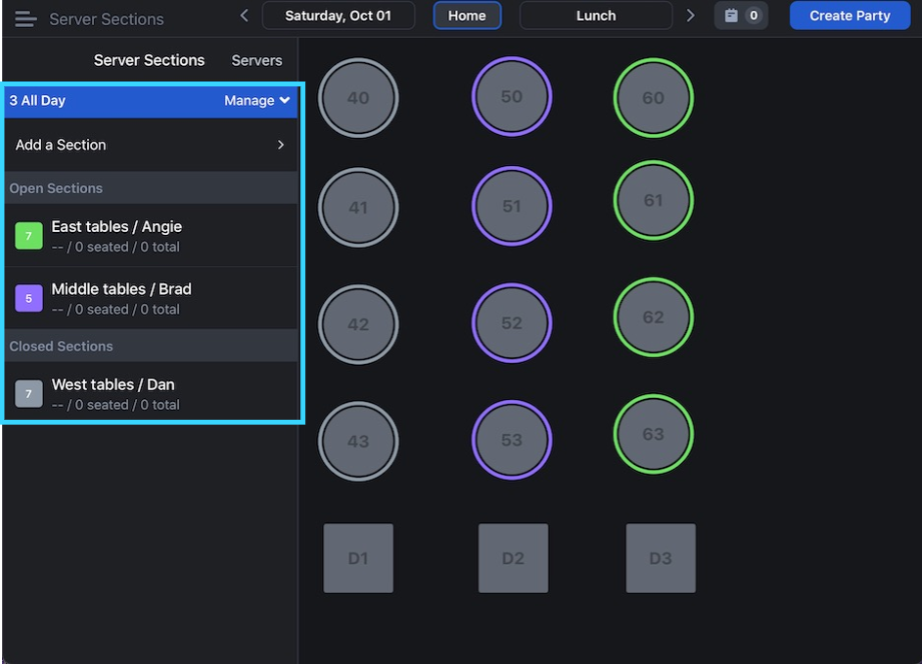Open the reservations clipboard counter
Viewport: 922px width, 664px height.
741,16
